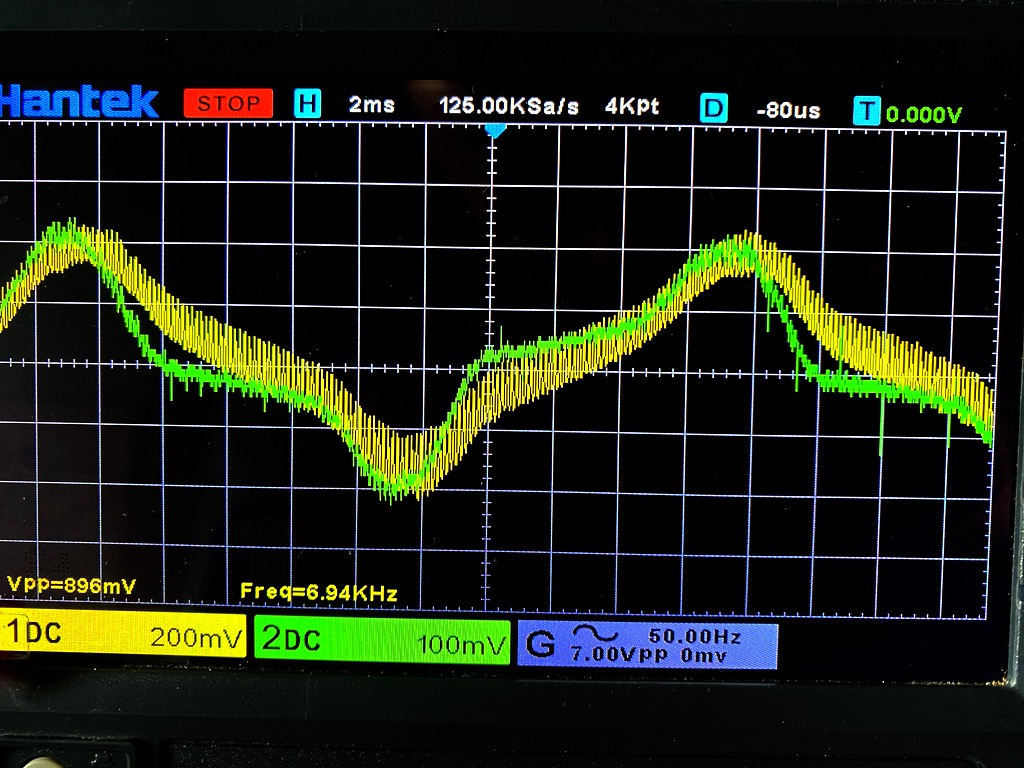
Task: Click the red STOP status indicator
Action: coord(228,103)
